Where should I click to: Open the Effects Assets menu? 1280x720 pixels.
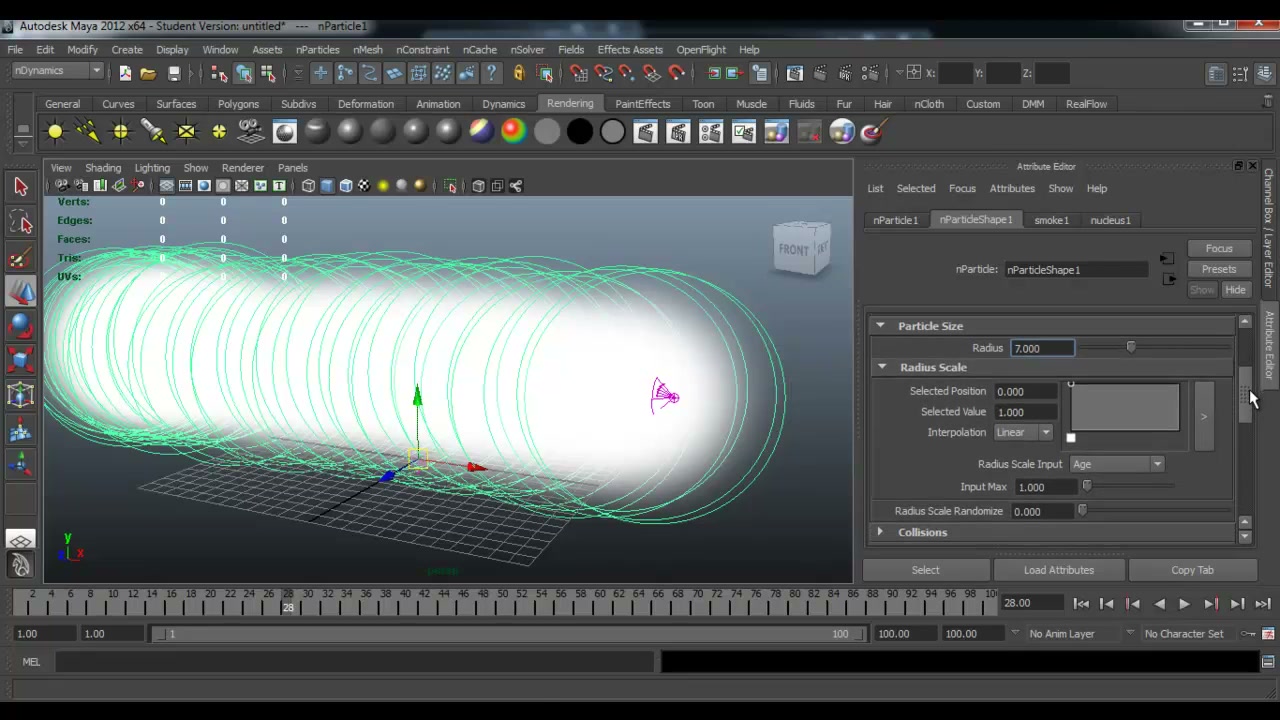coord(630,50)
